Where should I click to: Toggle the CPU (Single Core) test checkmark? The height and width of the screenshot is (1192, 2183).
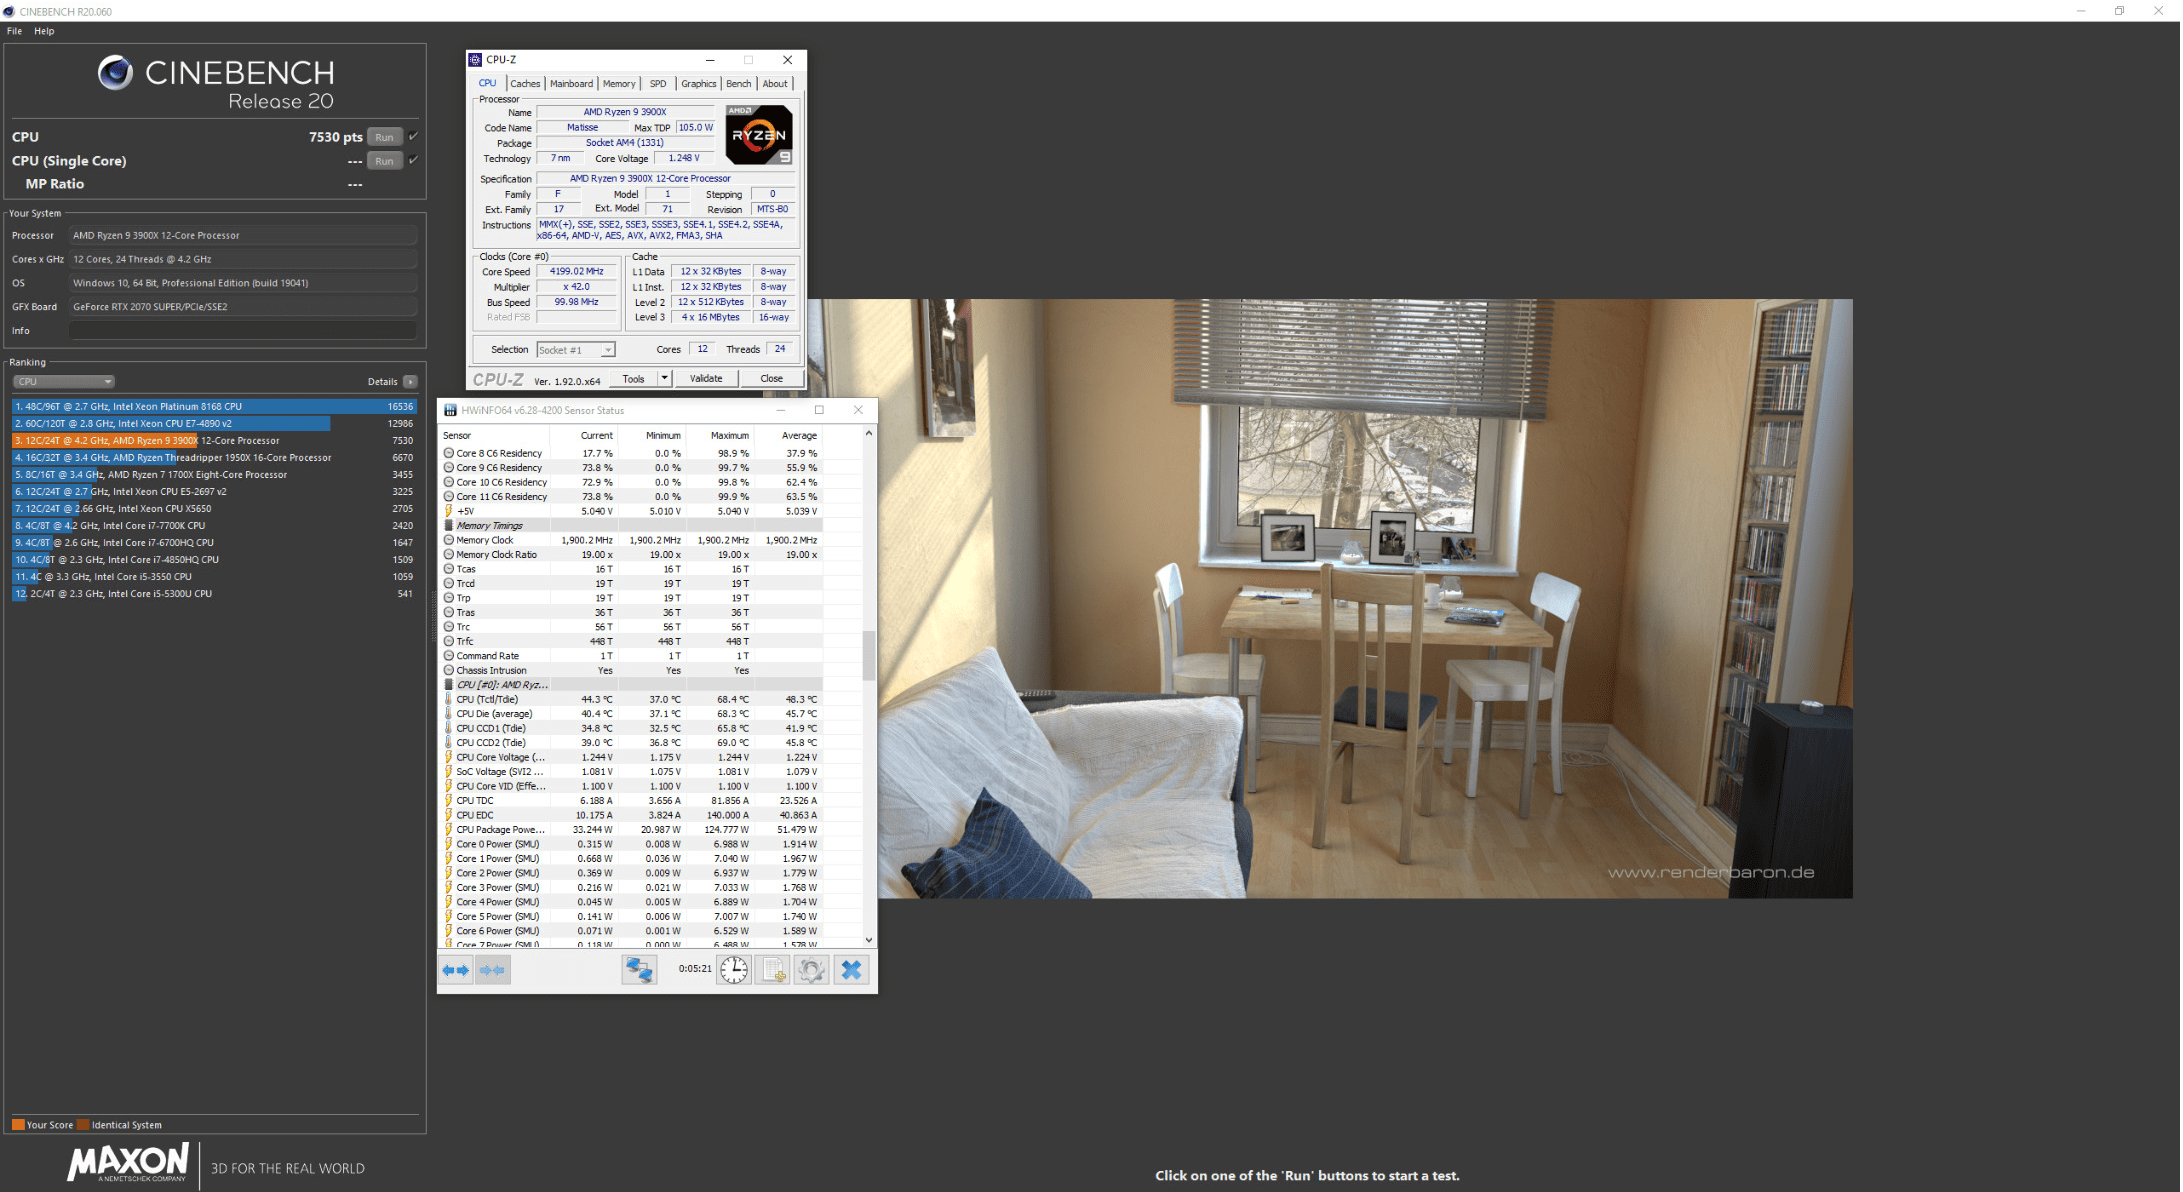click(414, 160)
